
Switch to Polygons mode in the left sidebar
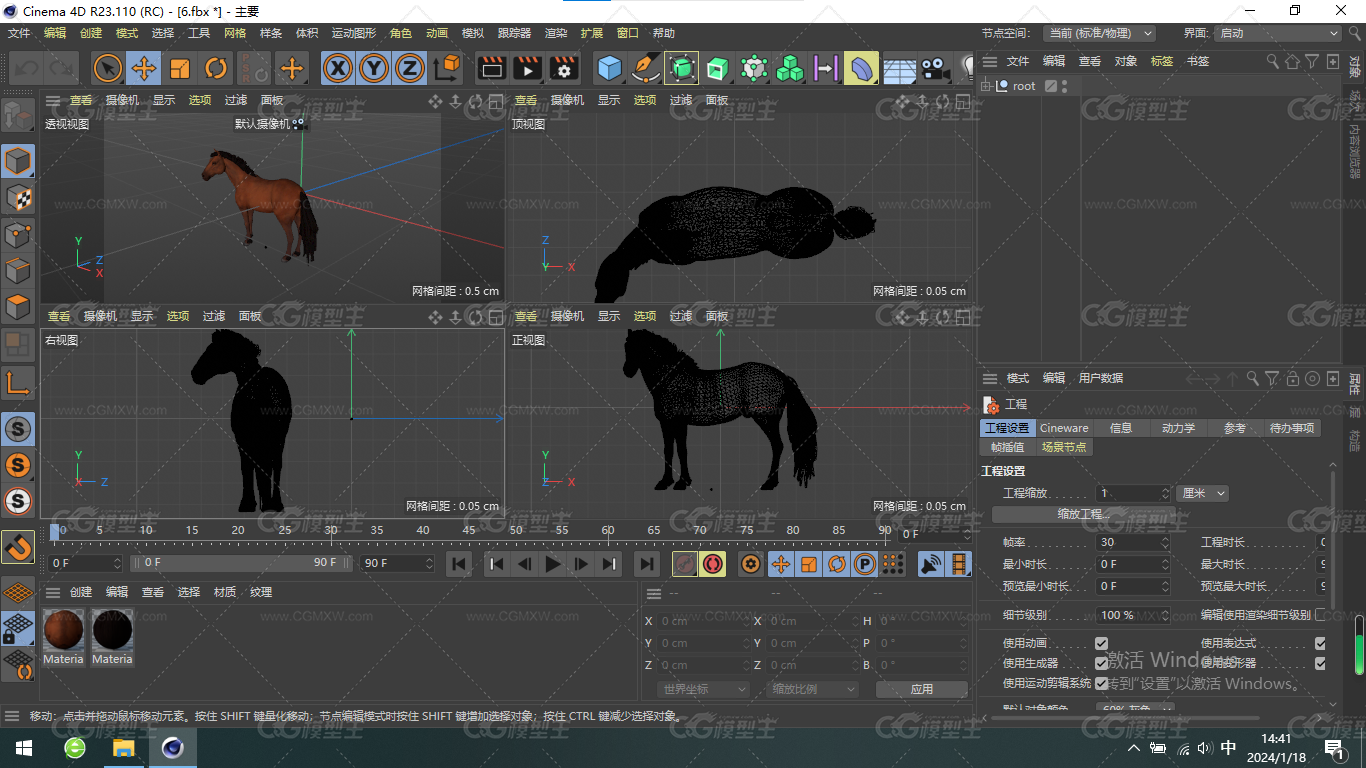coord(18,306)
